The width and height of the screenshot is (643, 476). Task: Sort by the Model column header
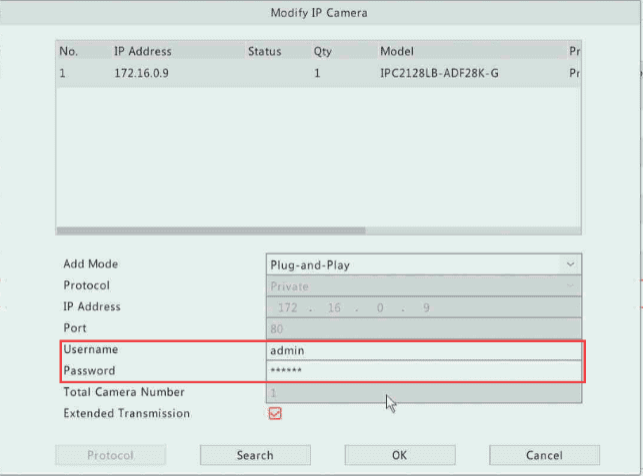coord(396,51)
